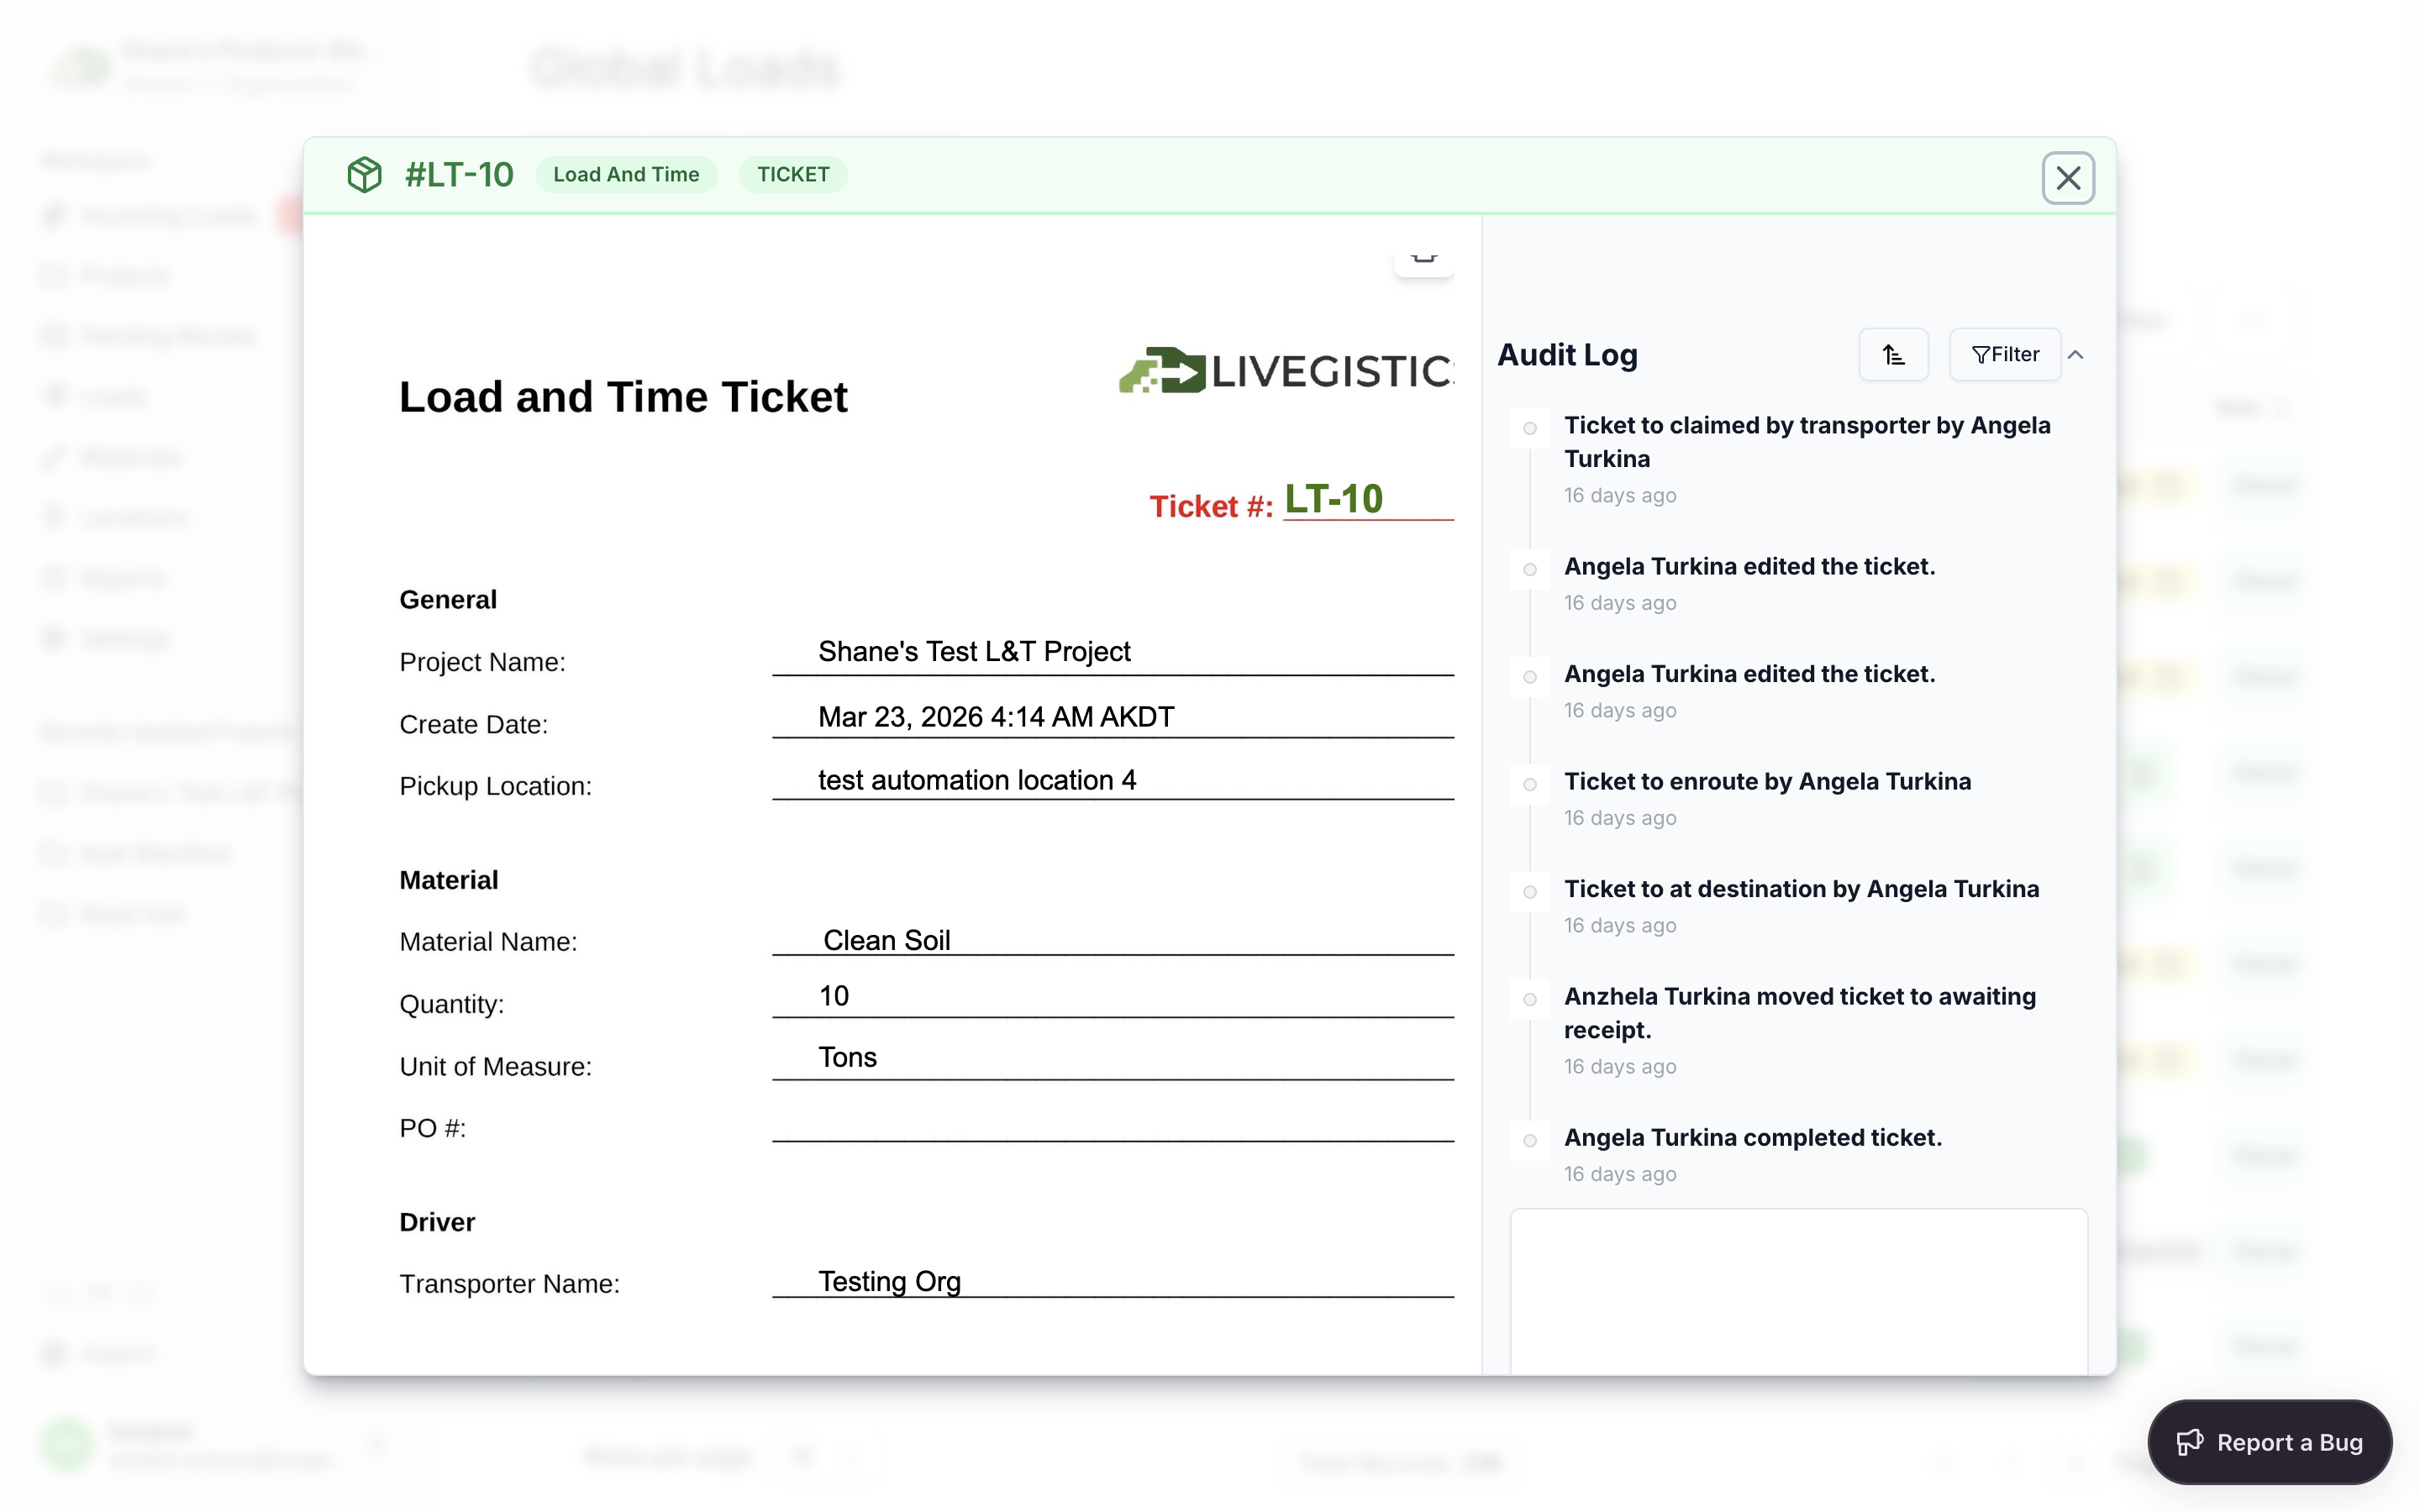Viewport: 2420px width, 1512px height.
Task: Click the Load and Time Ticket heading
Action: [x=623, y=397]
